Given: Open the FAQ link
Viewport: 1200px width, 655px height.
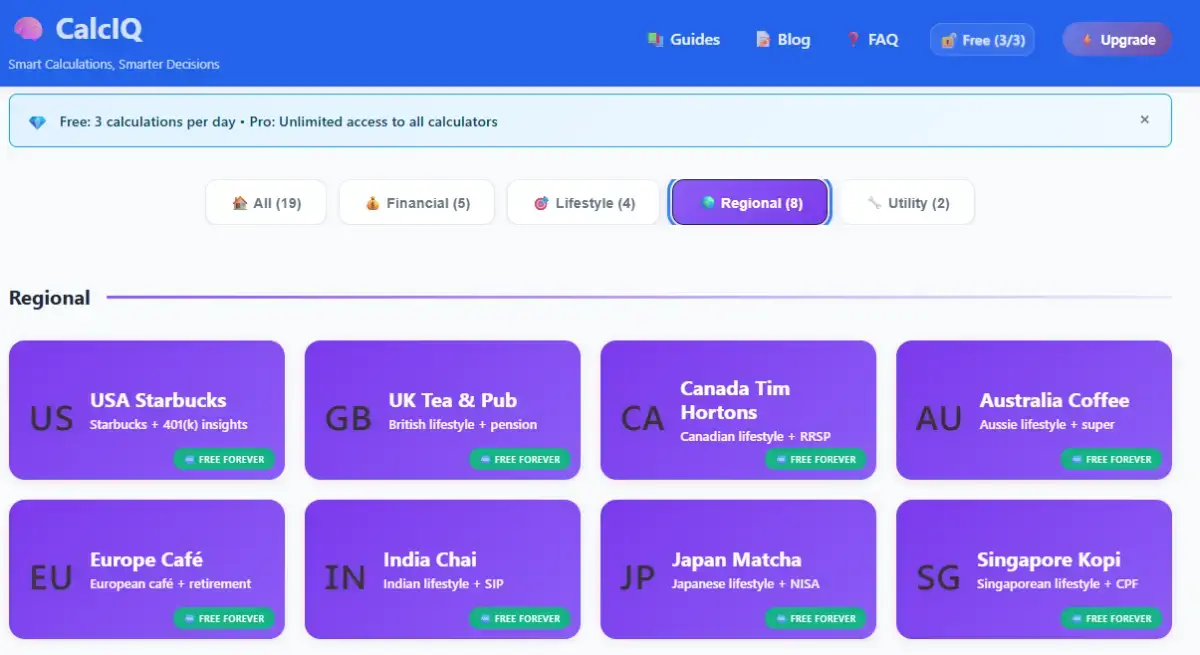Looking at the screenshot, I should (x=873, y=40).
